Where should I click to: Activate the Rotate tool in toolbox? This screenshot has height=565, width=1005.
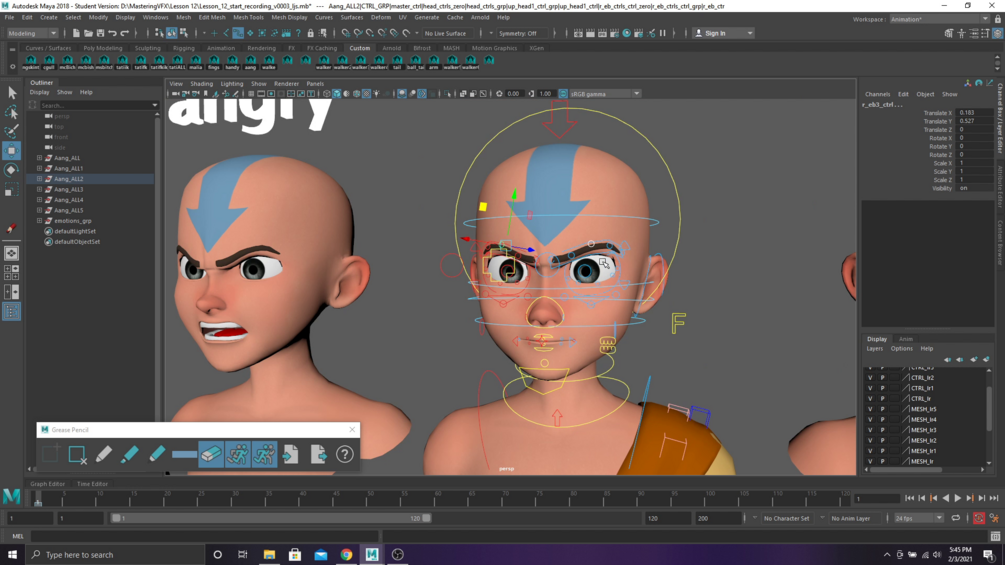pyautogui.click(x=12, y=170)
